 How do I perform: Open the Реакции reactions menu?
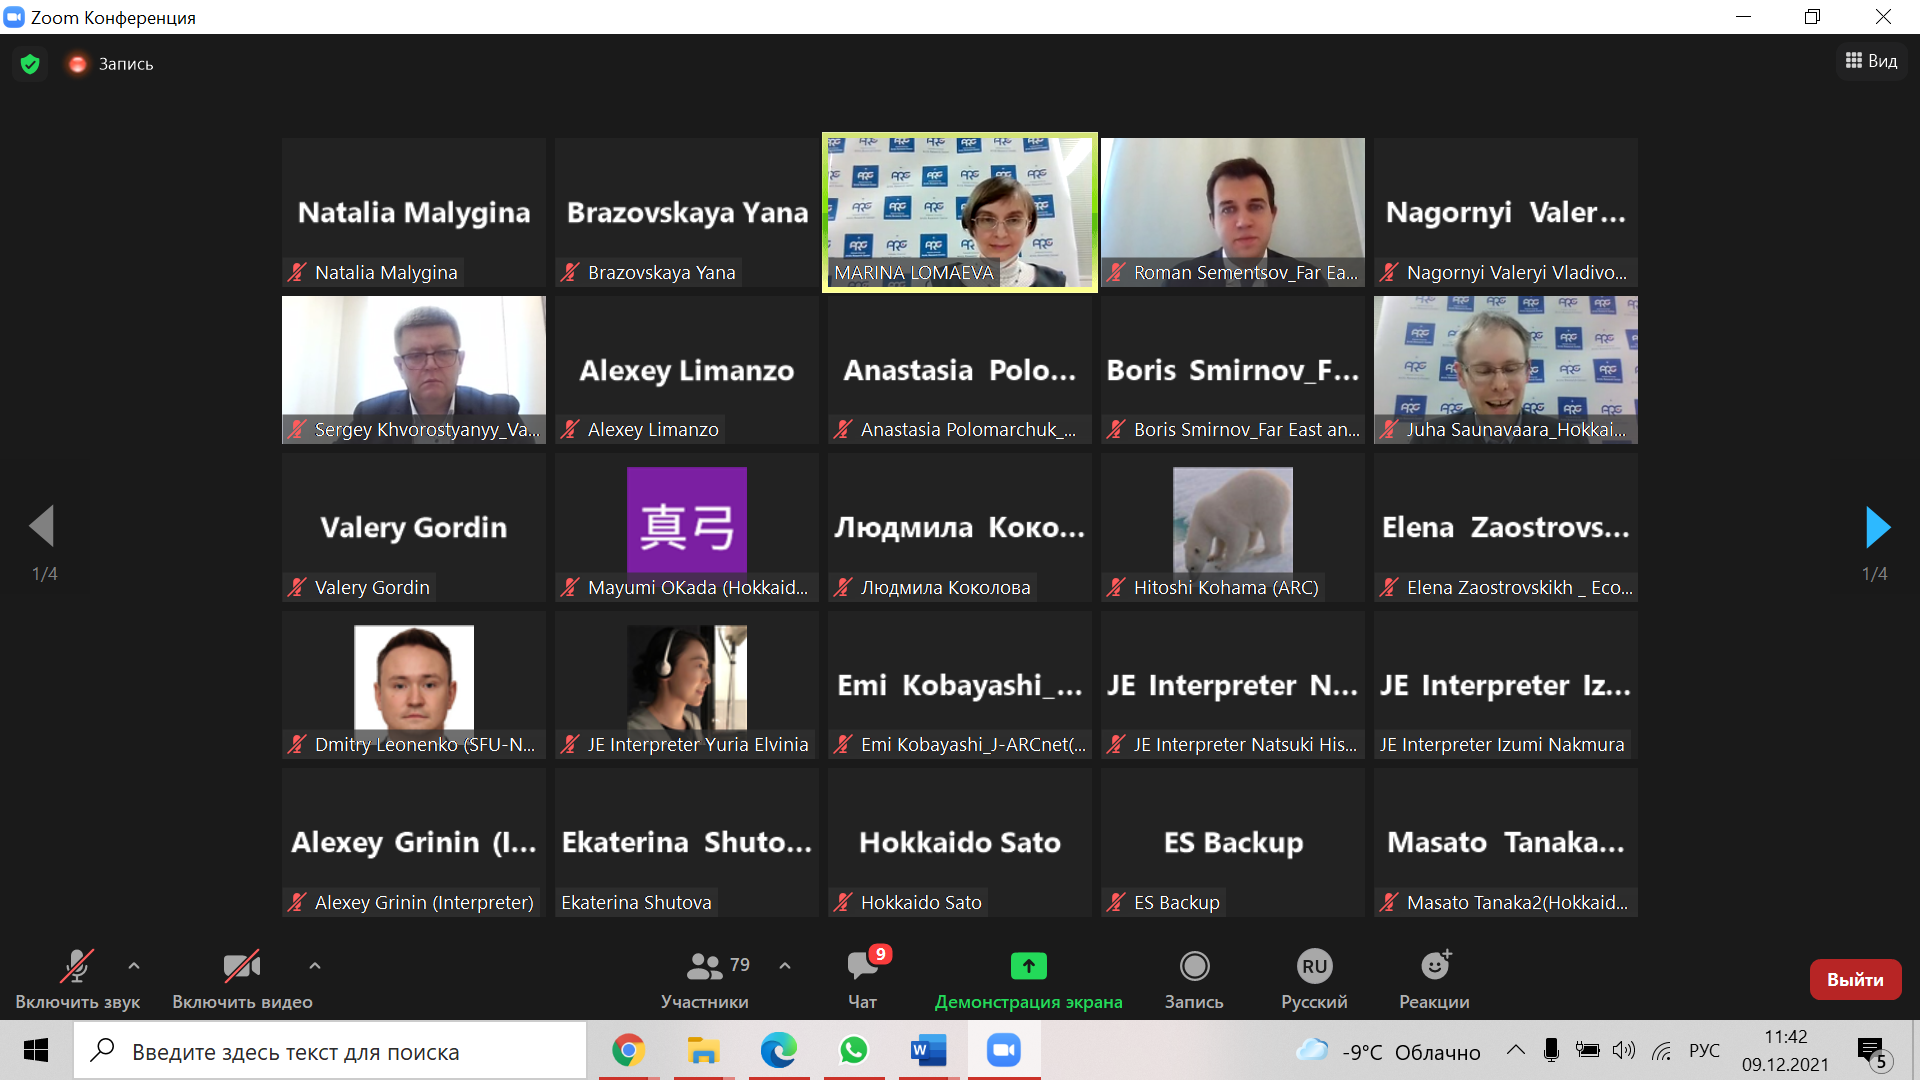1434,980
